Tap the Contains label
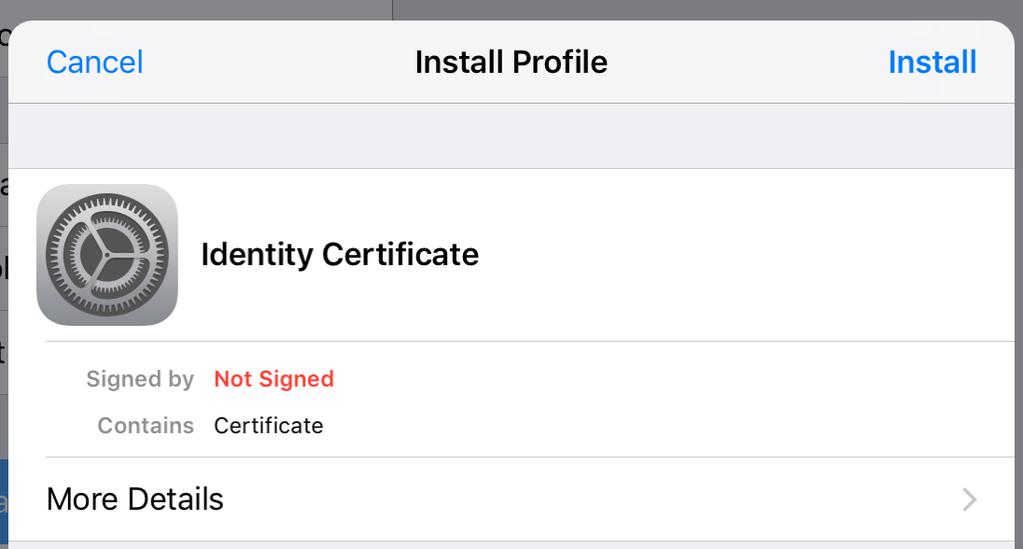The image size is (1023, 549). [x=145, y=426]
